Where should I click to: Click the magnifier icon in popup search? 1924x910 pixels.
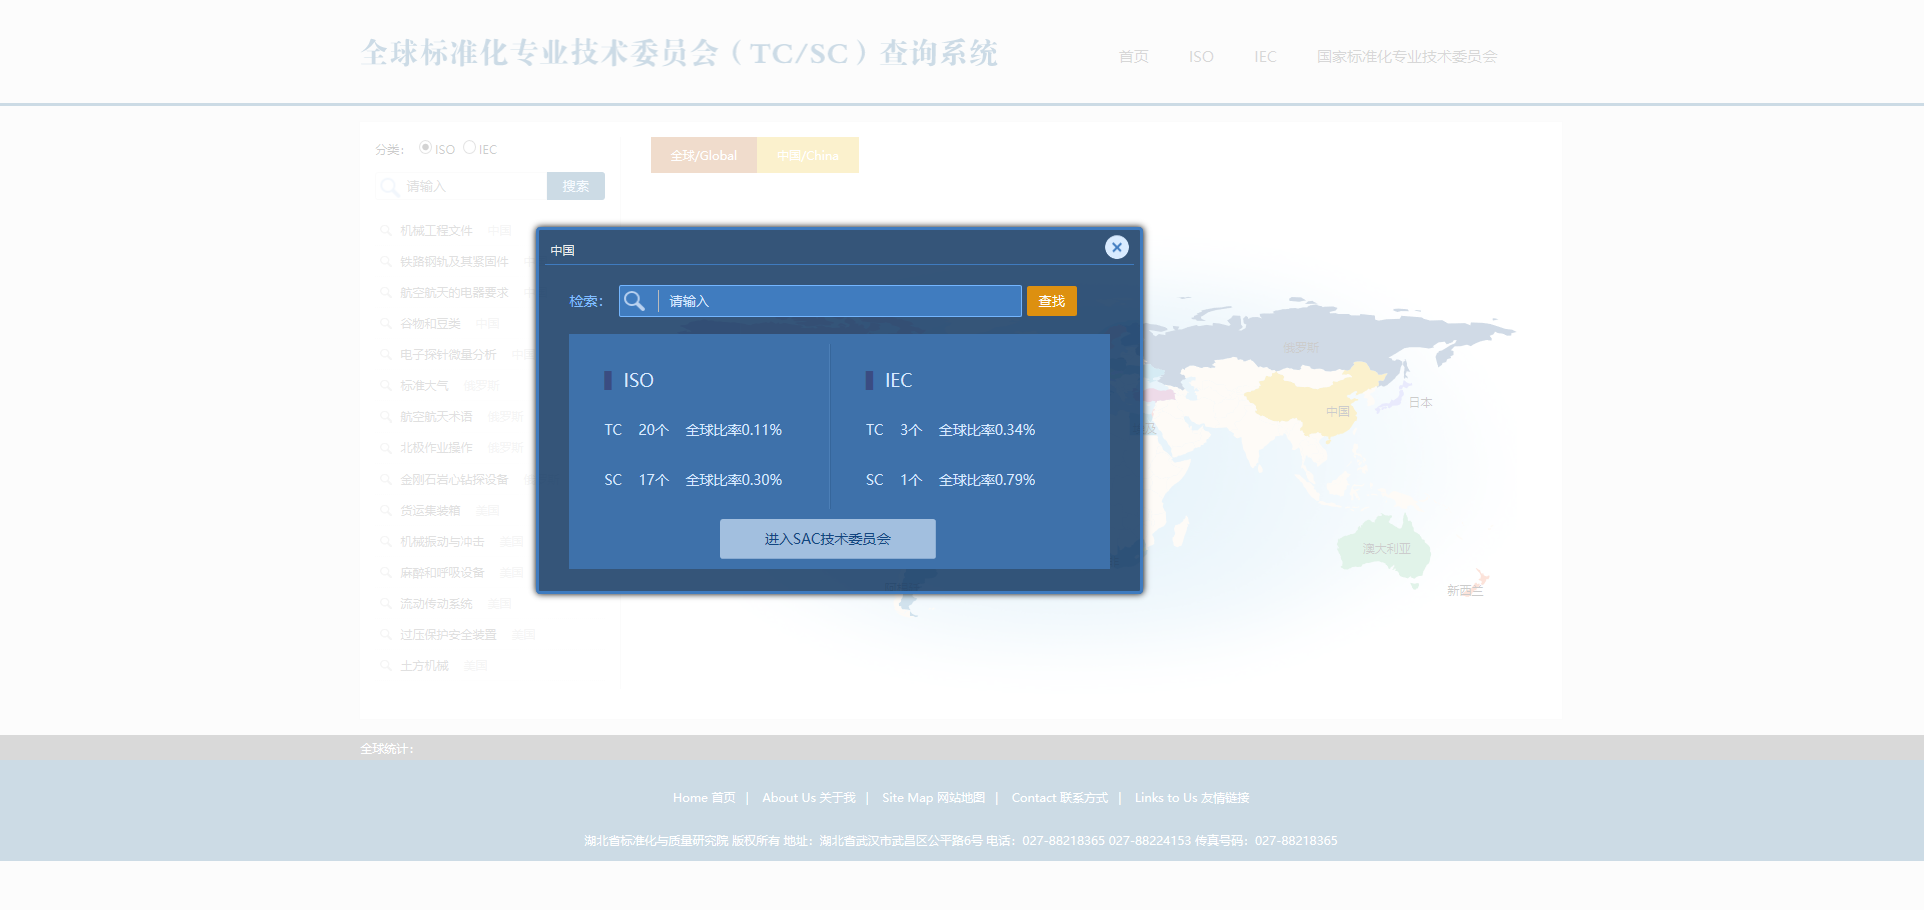pyautogui.click(x=634, y=301)
